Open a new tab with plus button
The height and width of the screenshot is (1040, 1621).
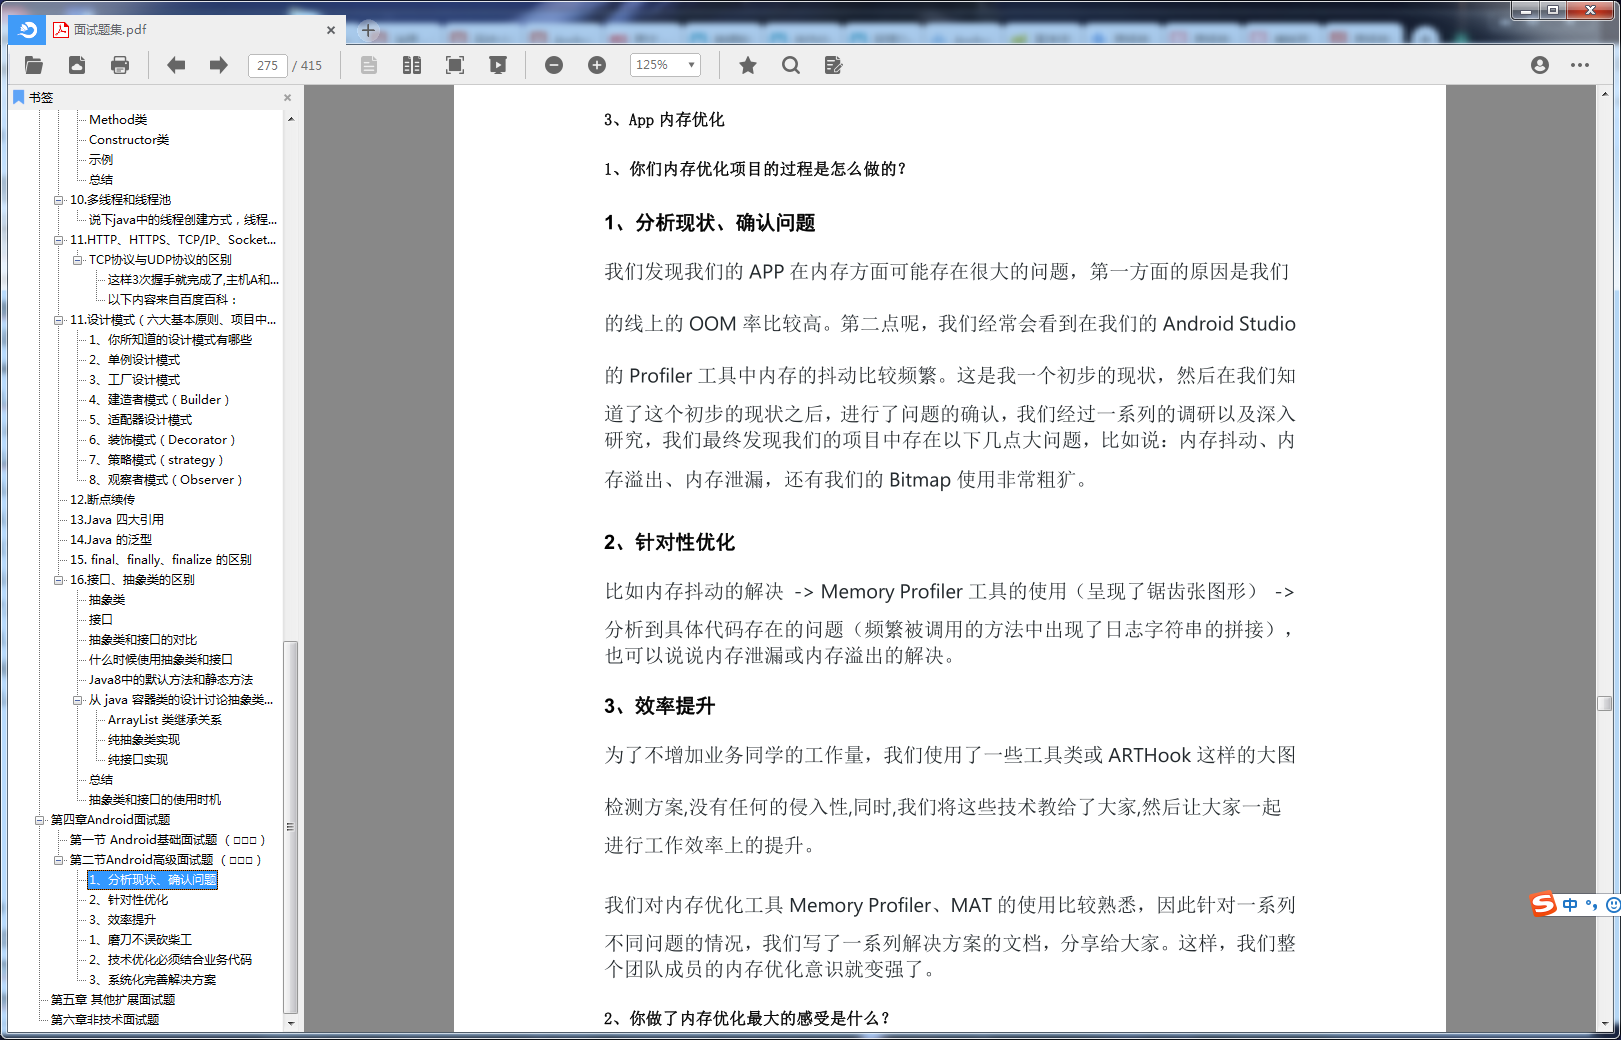[368, 30]
